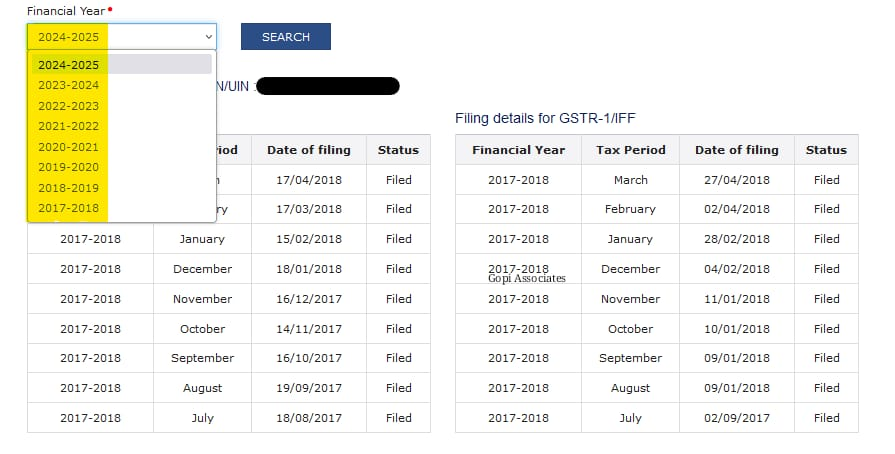Click Status column header in left table

[398, 150]
